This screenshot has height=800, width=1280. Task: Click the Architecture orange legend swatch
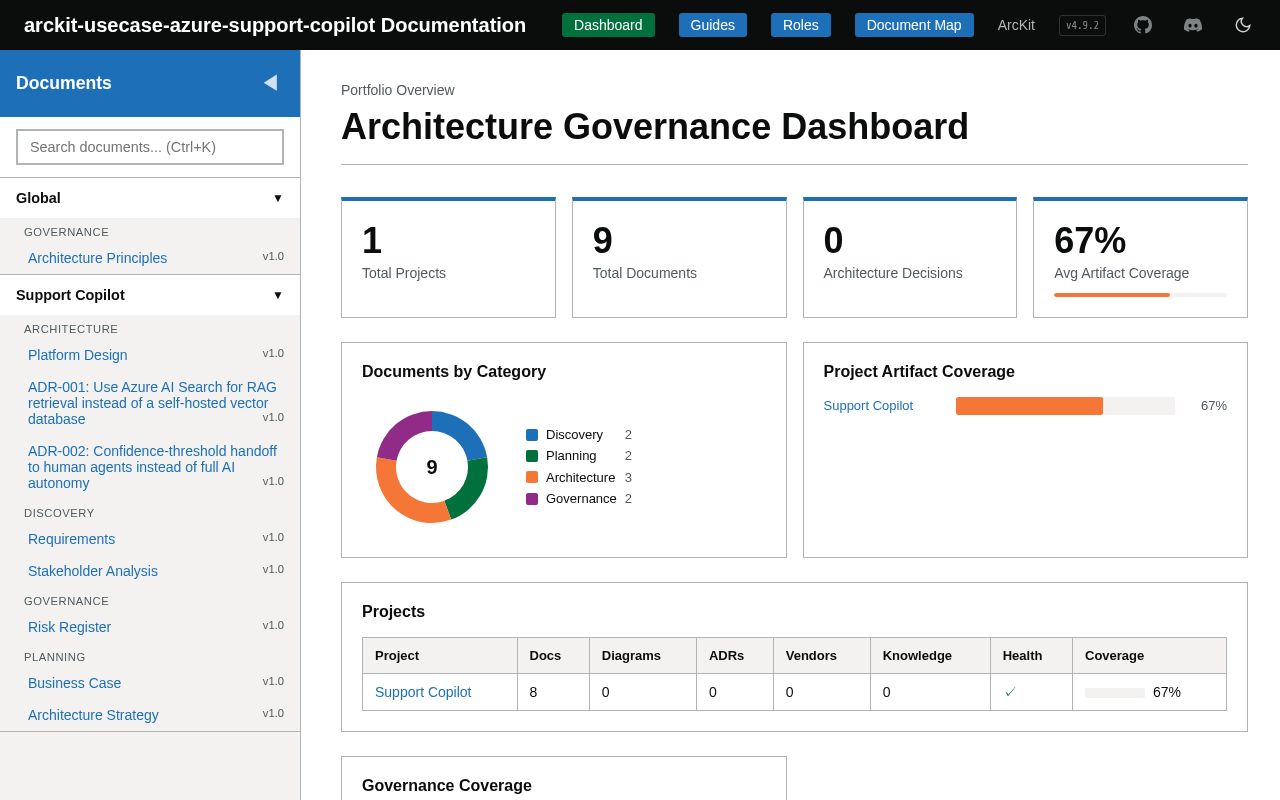[x=532, y=477]
